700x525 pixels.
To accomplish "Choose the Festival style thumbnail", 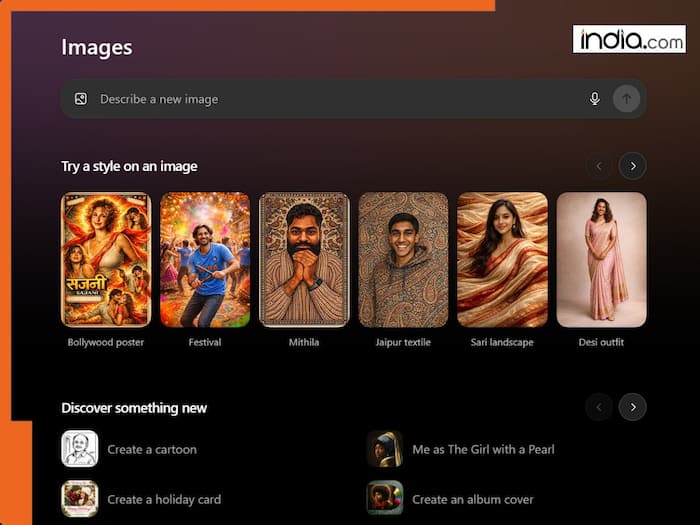I will tap(205, 260).
